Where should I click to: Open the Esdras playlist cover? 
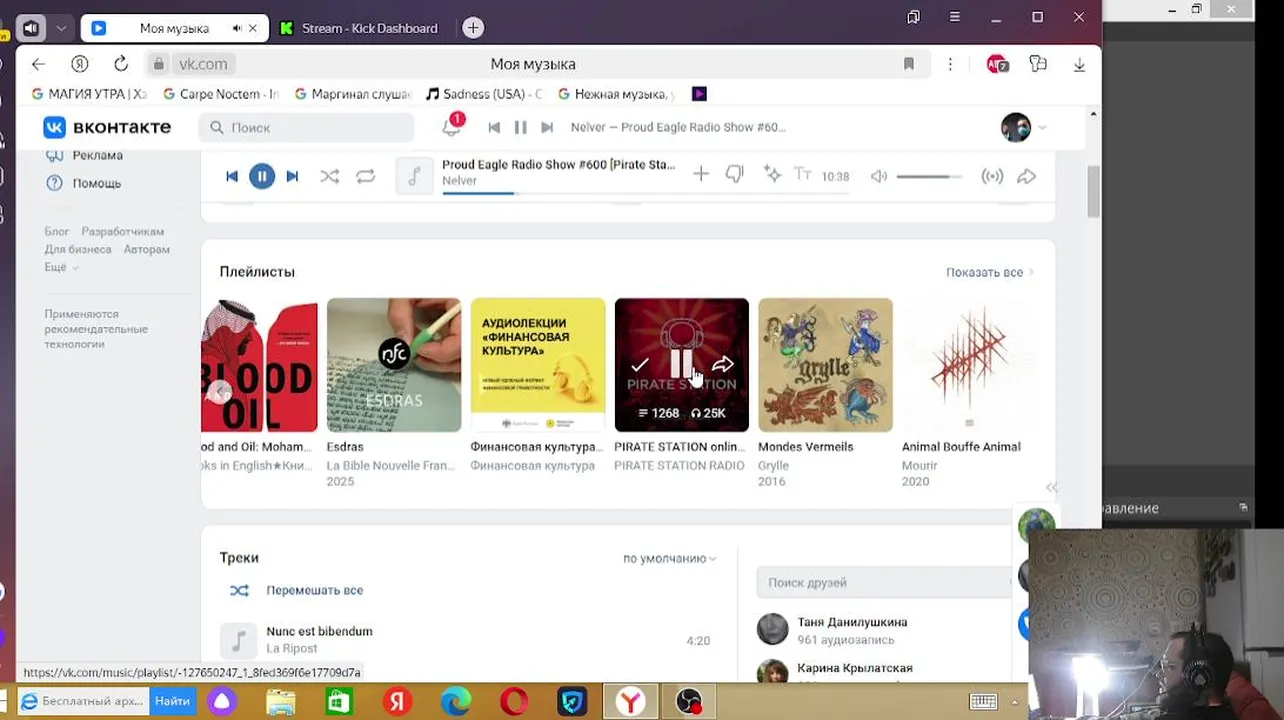coord(394,365)
